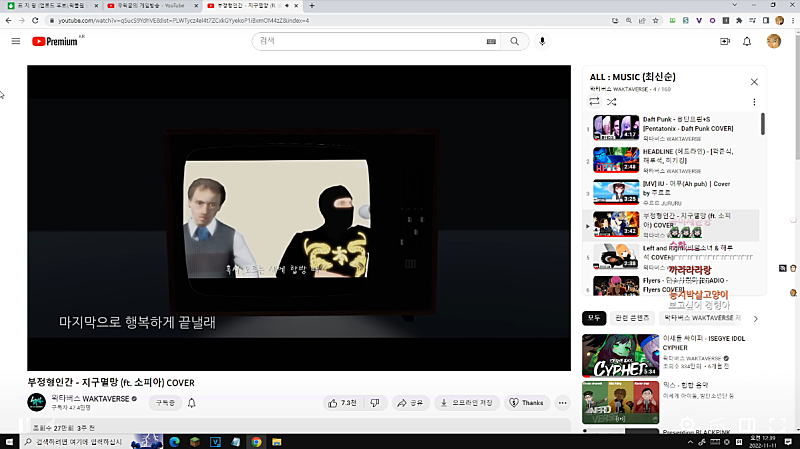Image resolution: width=800 pixels, height=449 pixels.
Task: Open player settings gear
Action: 687,424
